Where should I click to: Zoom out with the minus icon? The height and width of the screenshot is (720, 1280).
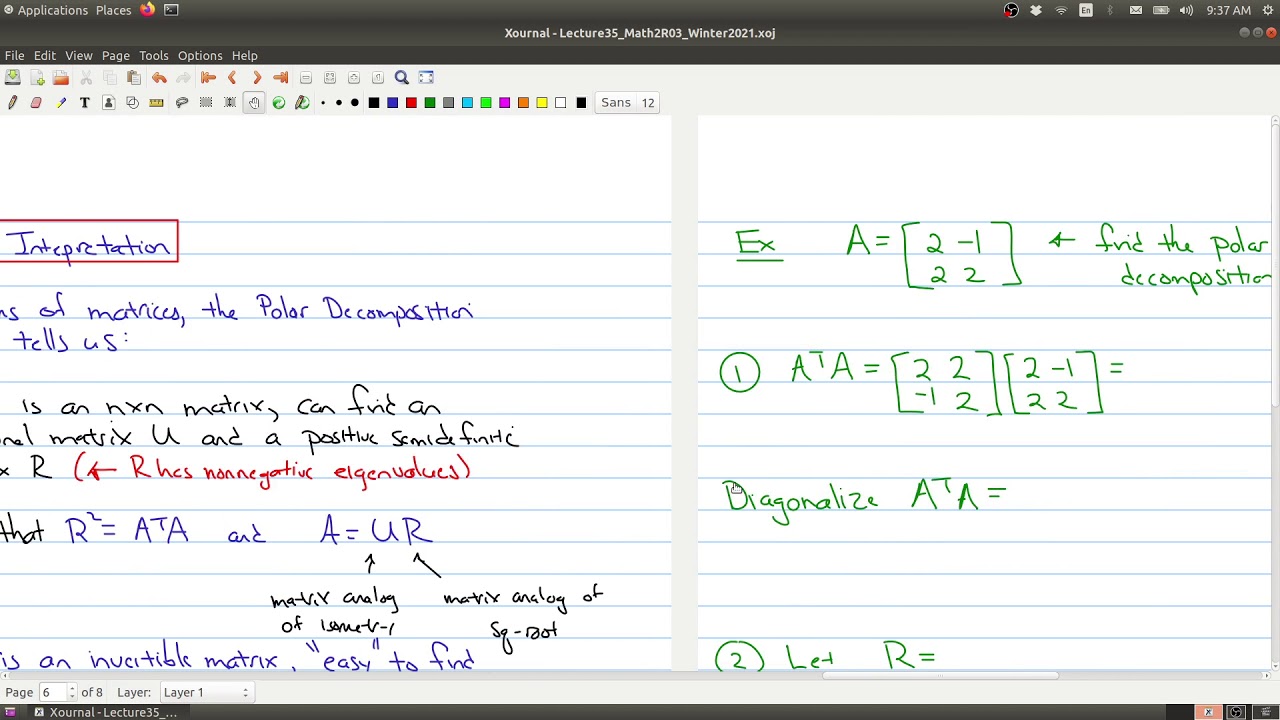pos(305,78)
